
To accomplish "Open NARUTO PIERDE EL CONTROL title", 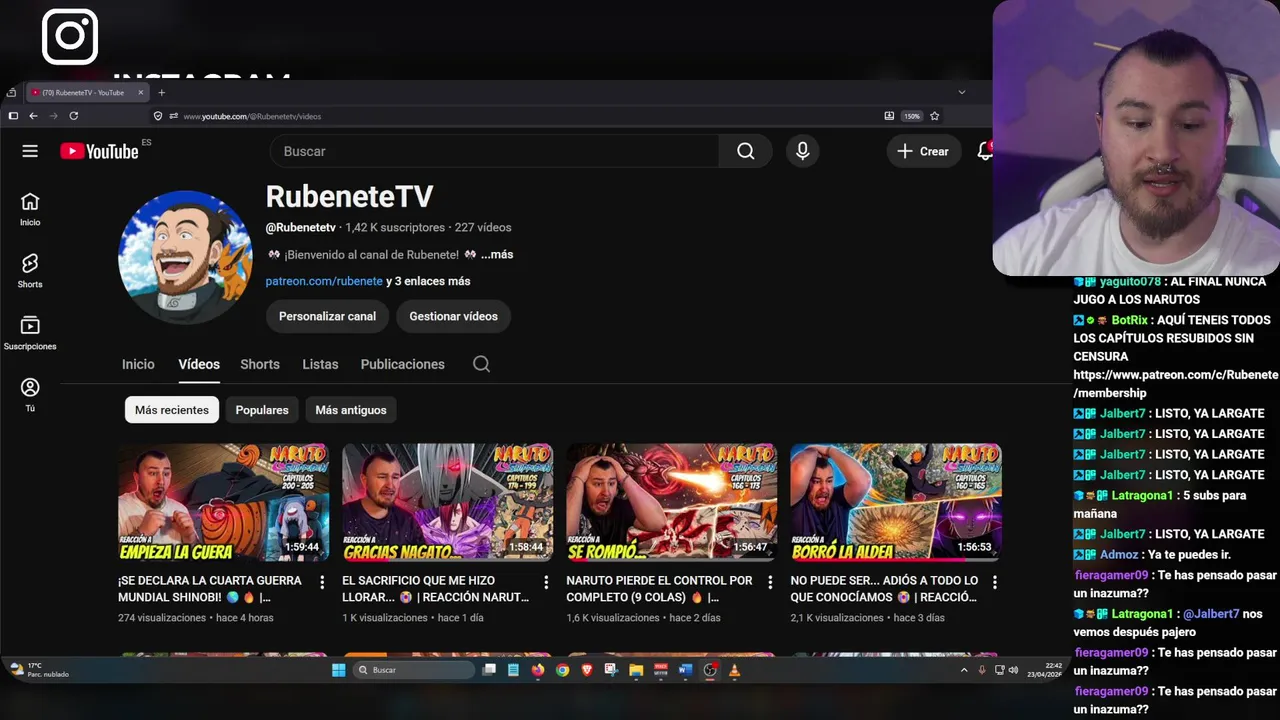I will pyautogui.click(x=659, y=589).
